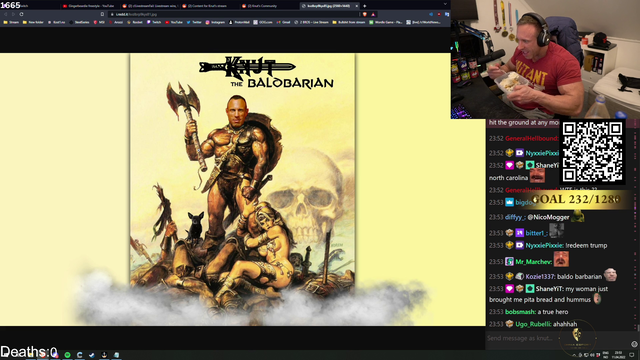Open the MSI bookmark
The width and height of the screenshot is (640, 360).
coord(99,22)
